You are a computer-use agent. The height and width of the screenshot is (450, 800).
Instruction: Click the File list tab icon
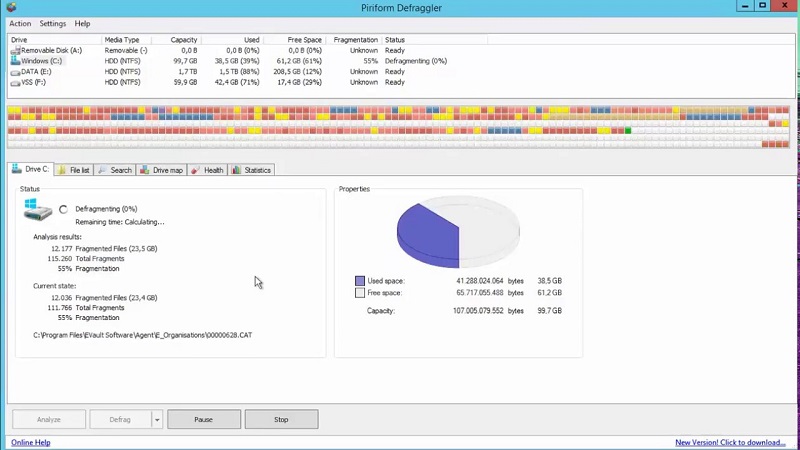[x=62, y=170]
